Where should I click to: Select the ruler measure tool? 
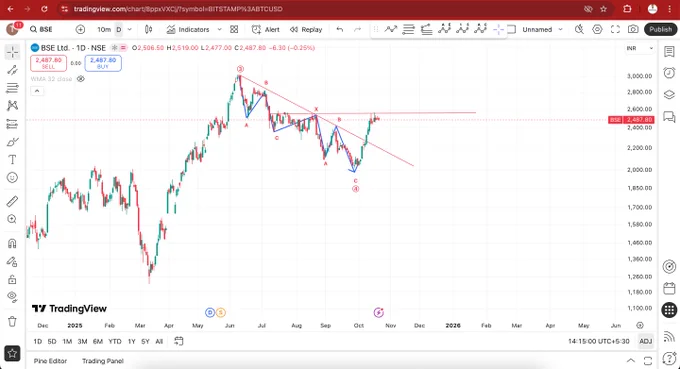pos(12,201)
